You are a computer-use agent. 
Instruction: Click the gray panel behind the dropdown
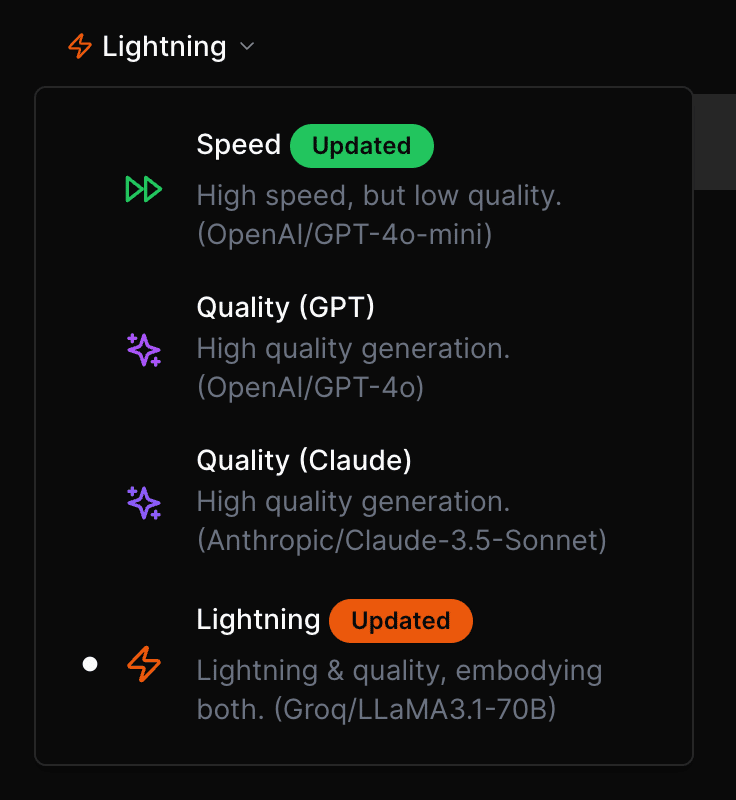point(714,140)
